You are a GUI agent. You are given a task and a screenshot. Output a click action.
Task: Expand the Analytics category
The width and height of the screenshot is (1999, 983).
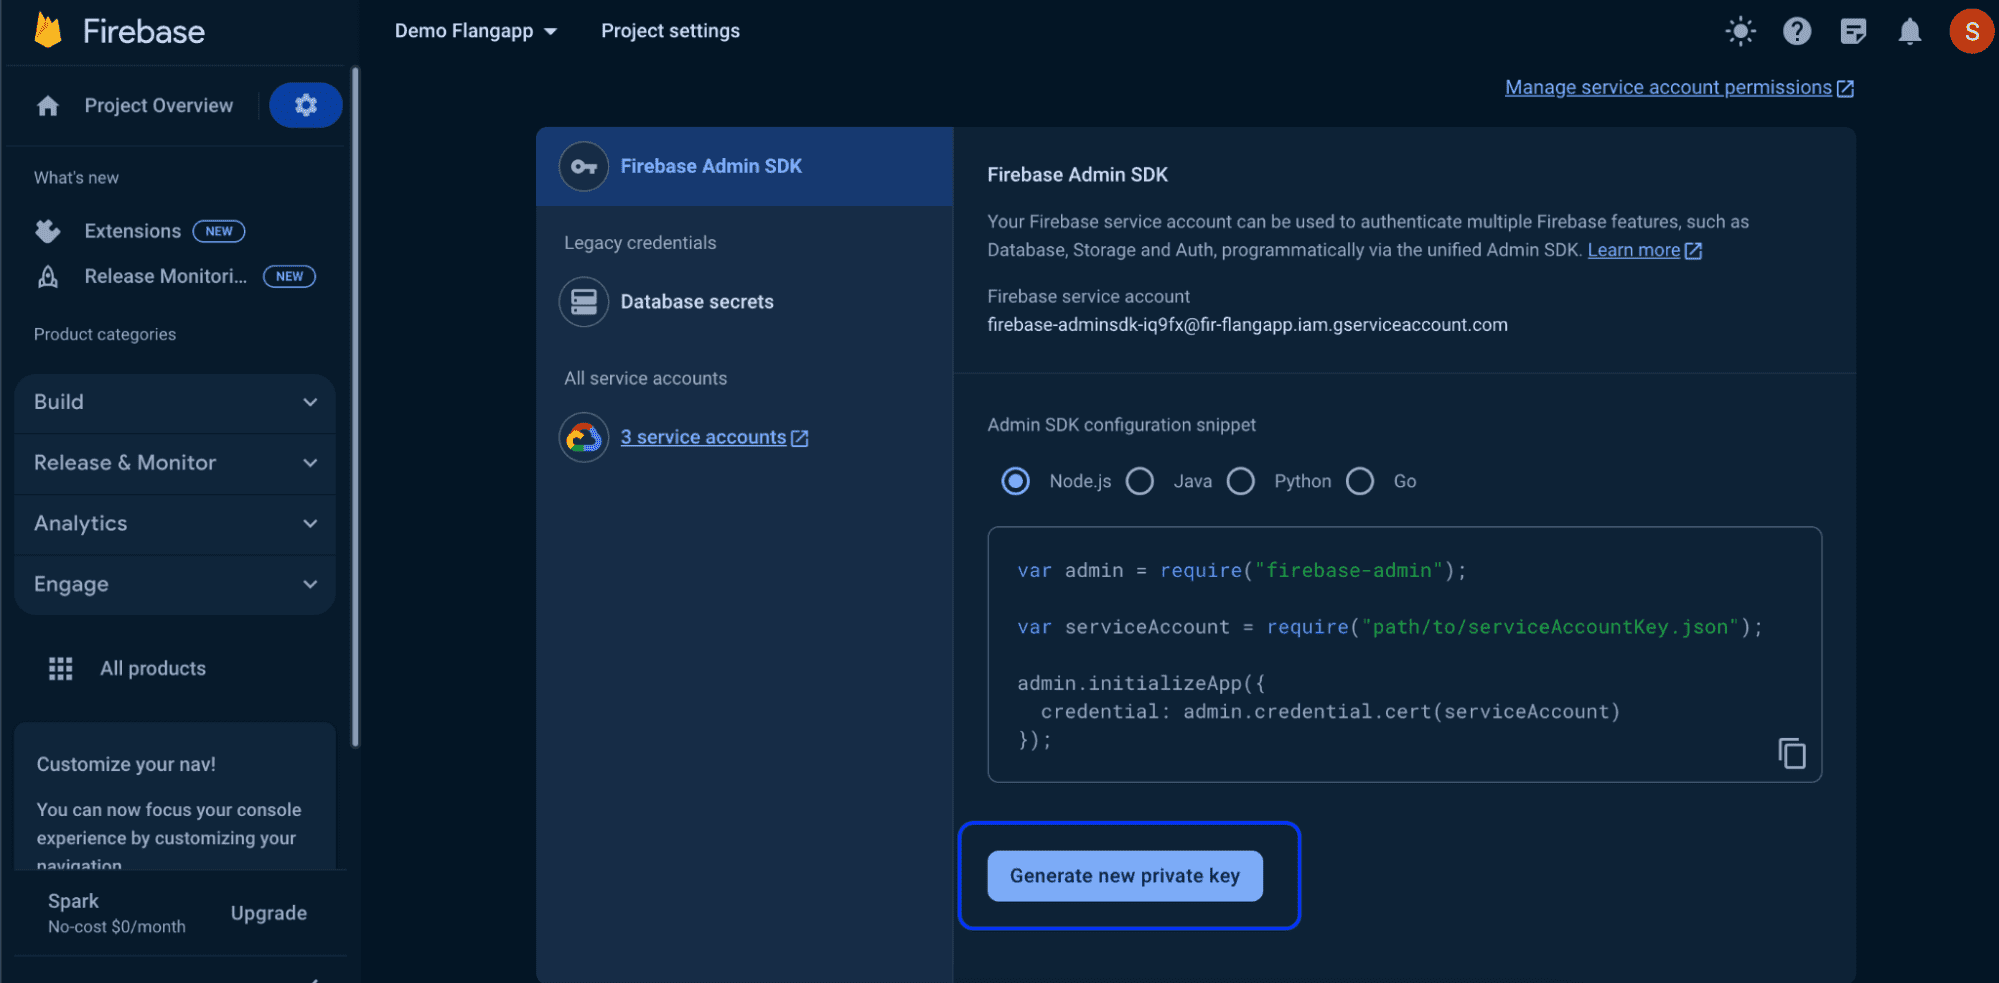point(175,524)
